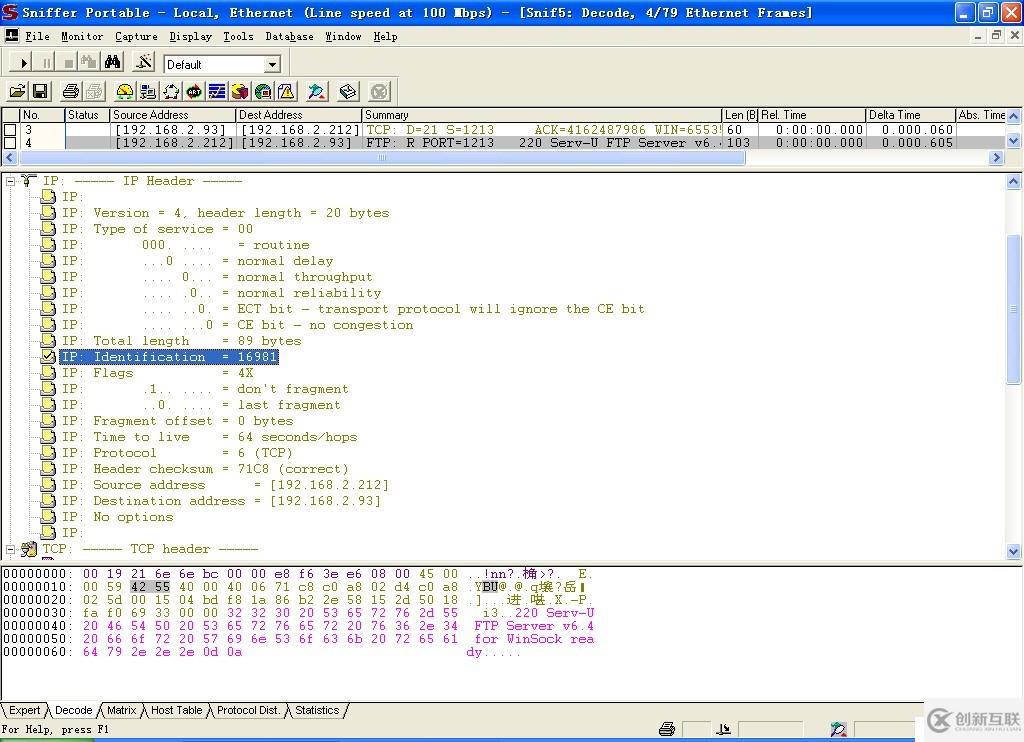
Task: Tick the checkbox for frame 3
Action: [x=10, y=129]
